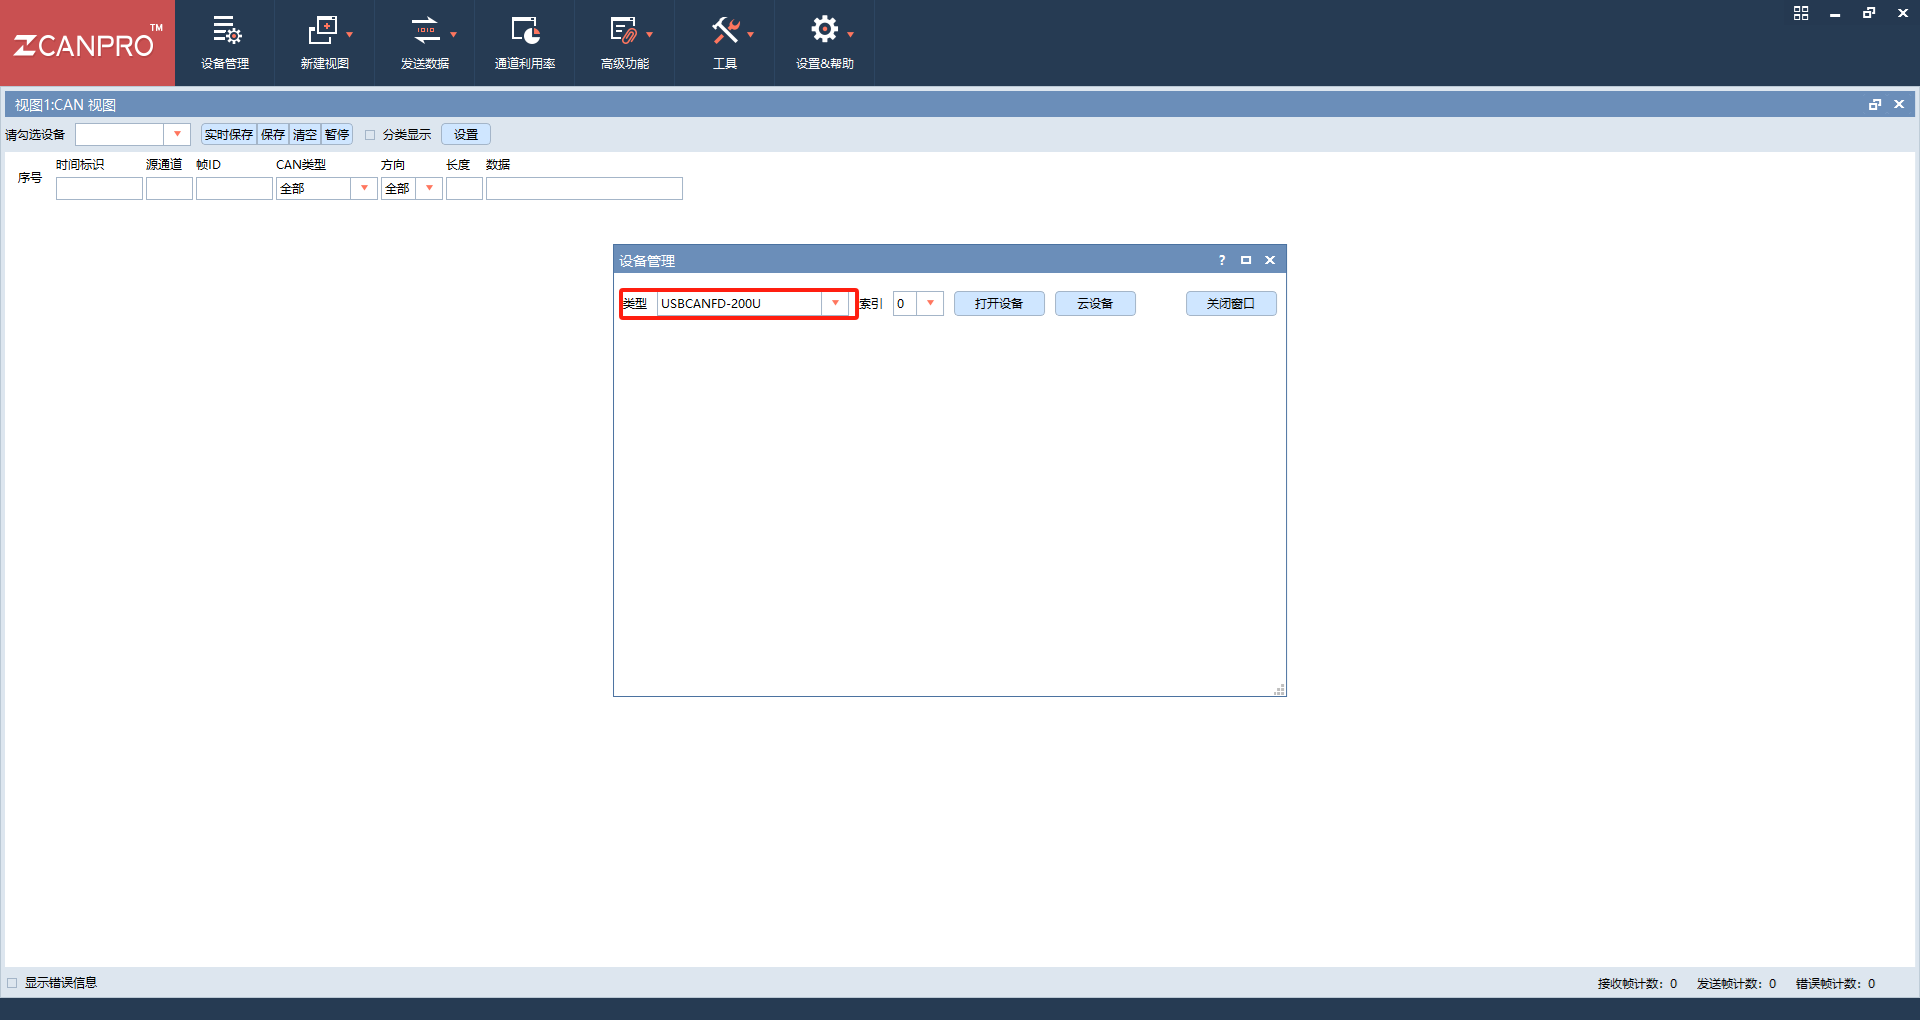Open the CAN类型 filter dropdown
The height and width of the screenshot is (1020, 1920).
point(365,188)
